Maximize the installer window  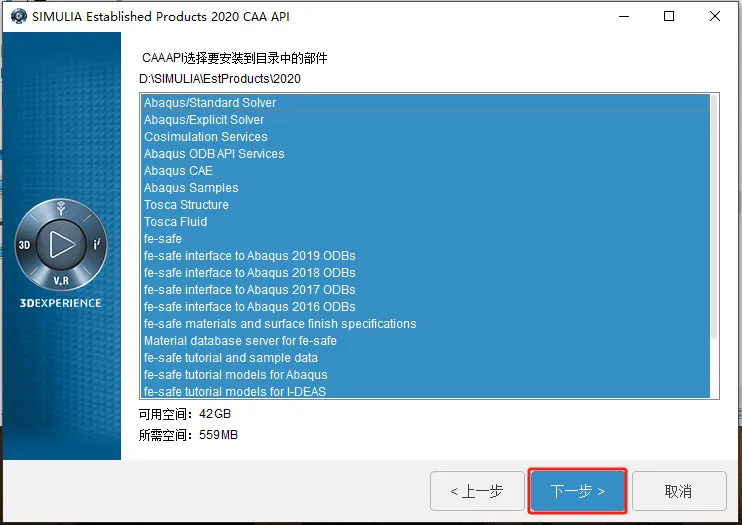(x=669, y=16)
